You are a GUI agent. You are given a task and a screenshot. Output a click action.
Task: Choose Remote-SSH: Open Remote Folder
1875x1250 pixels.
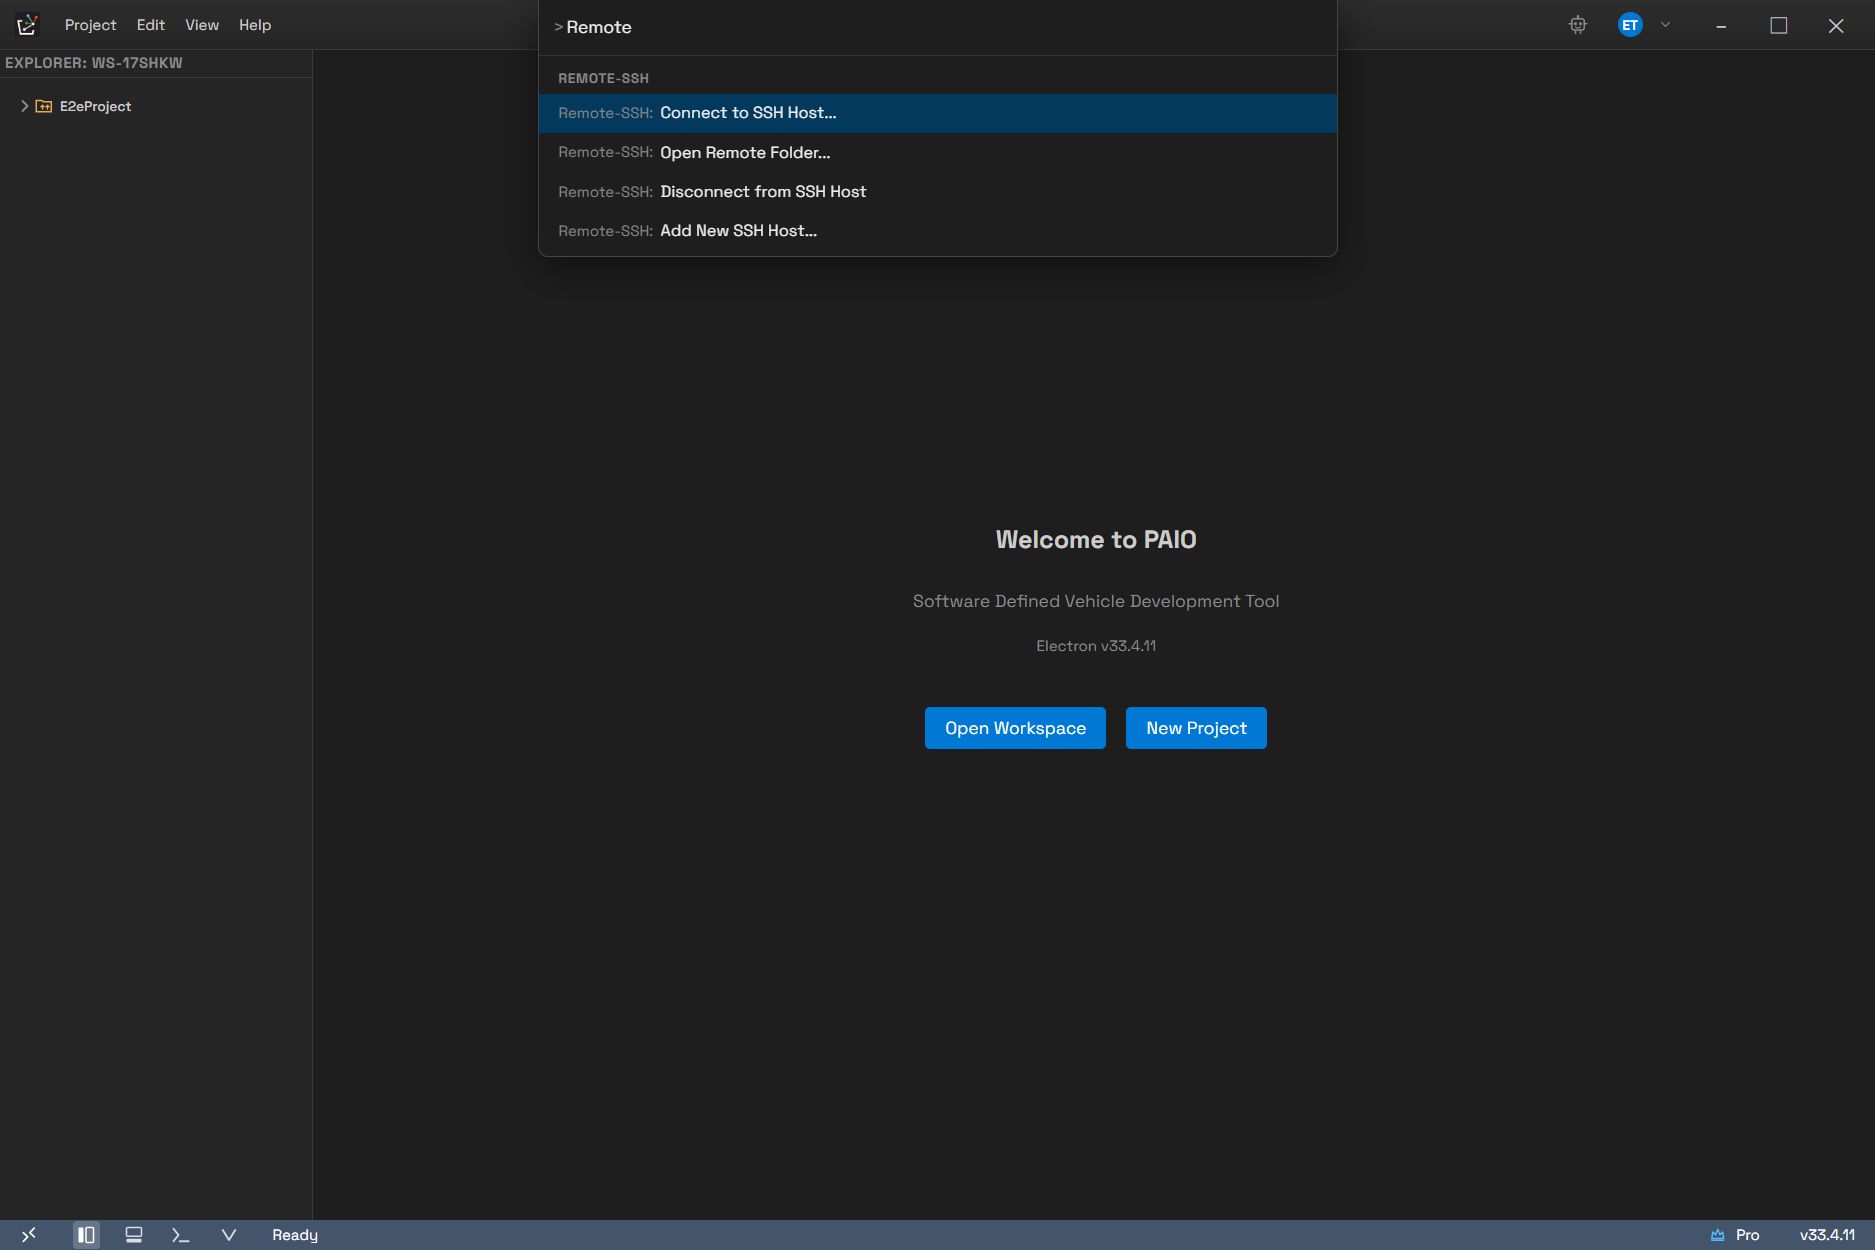[938, 152]
